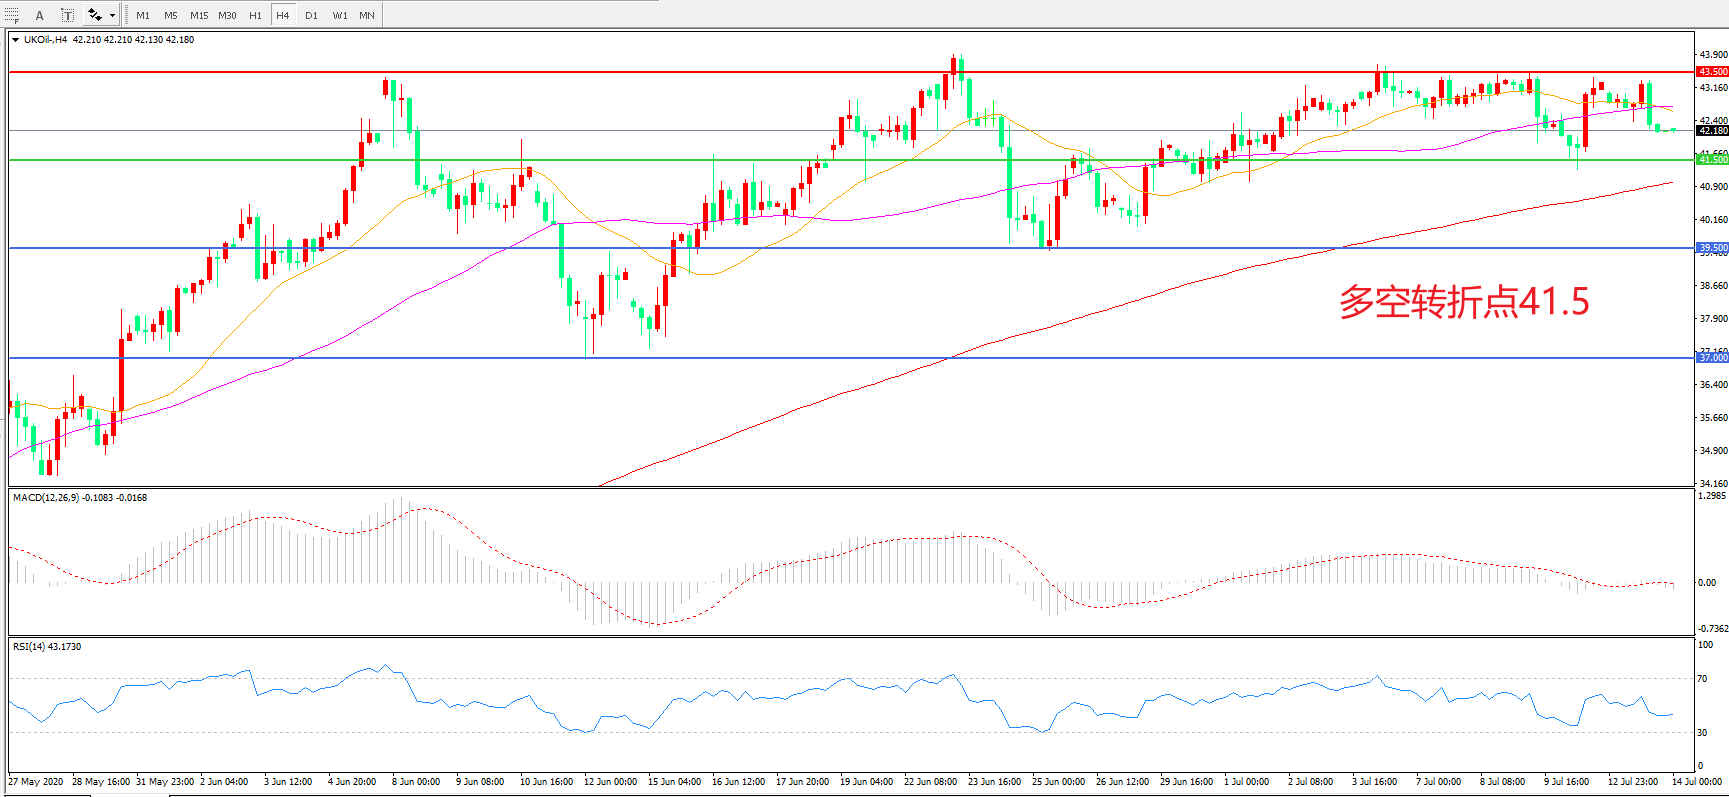Viewport: 1729px width, 797px height.
Task: Switch chart to M5 timeframe
Action: 171,15
